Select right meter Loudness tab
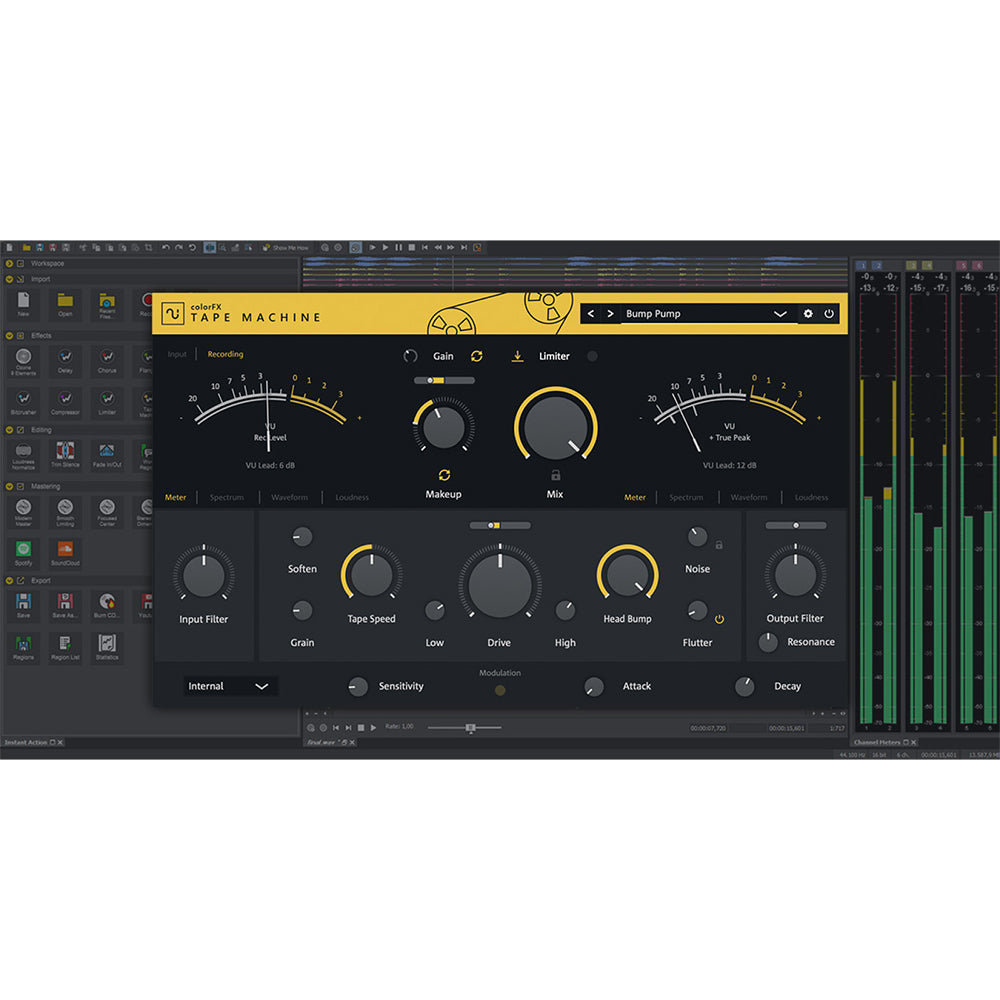The height and width of the screenshot is (1000, 1000). point(811,497)
